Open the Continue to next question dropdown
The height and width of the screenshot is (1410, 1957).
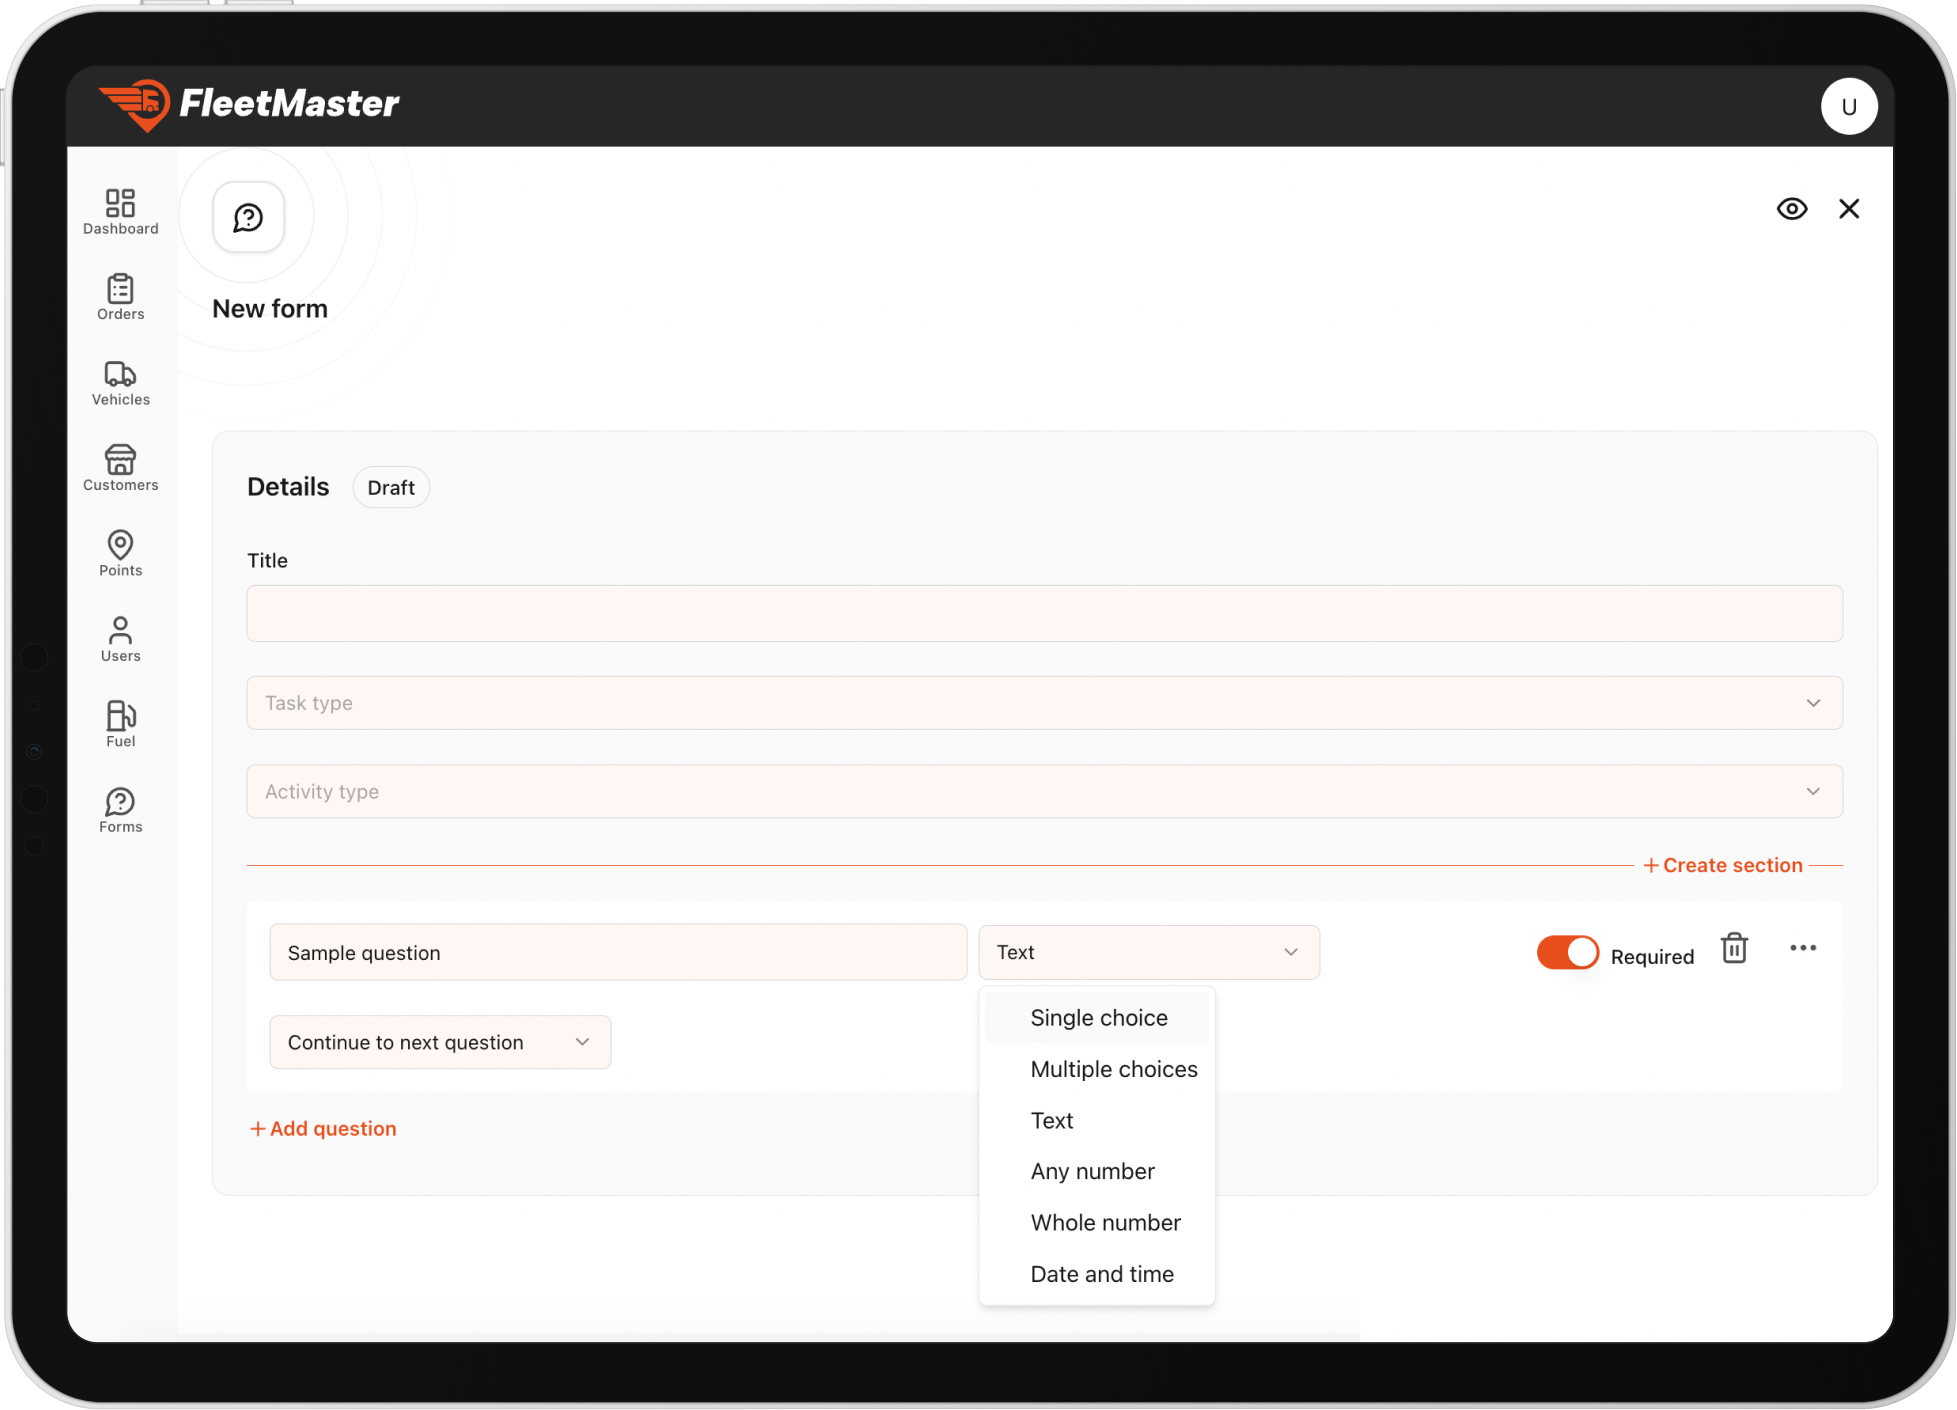[x=440, y=1042]
